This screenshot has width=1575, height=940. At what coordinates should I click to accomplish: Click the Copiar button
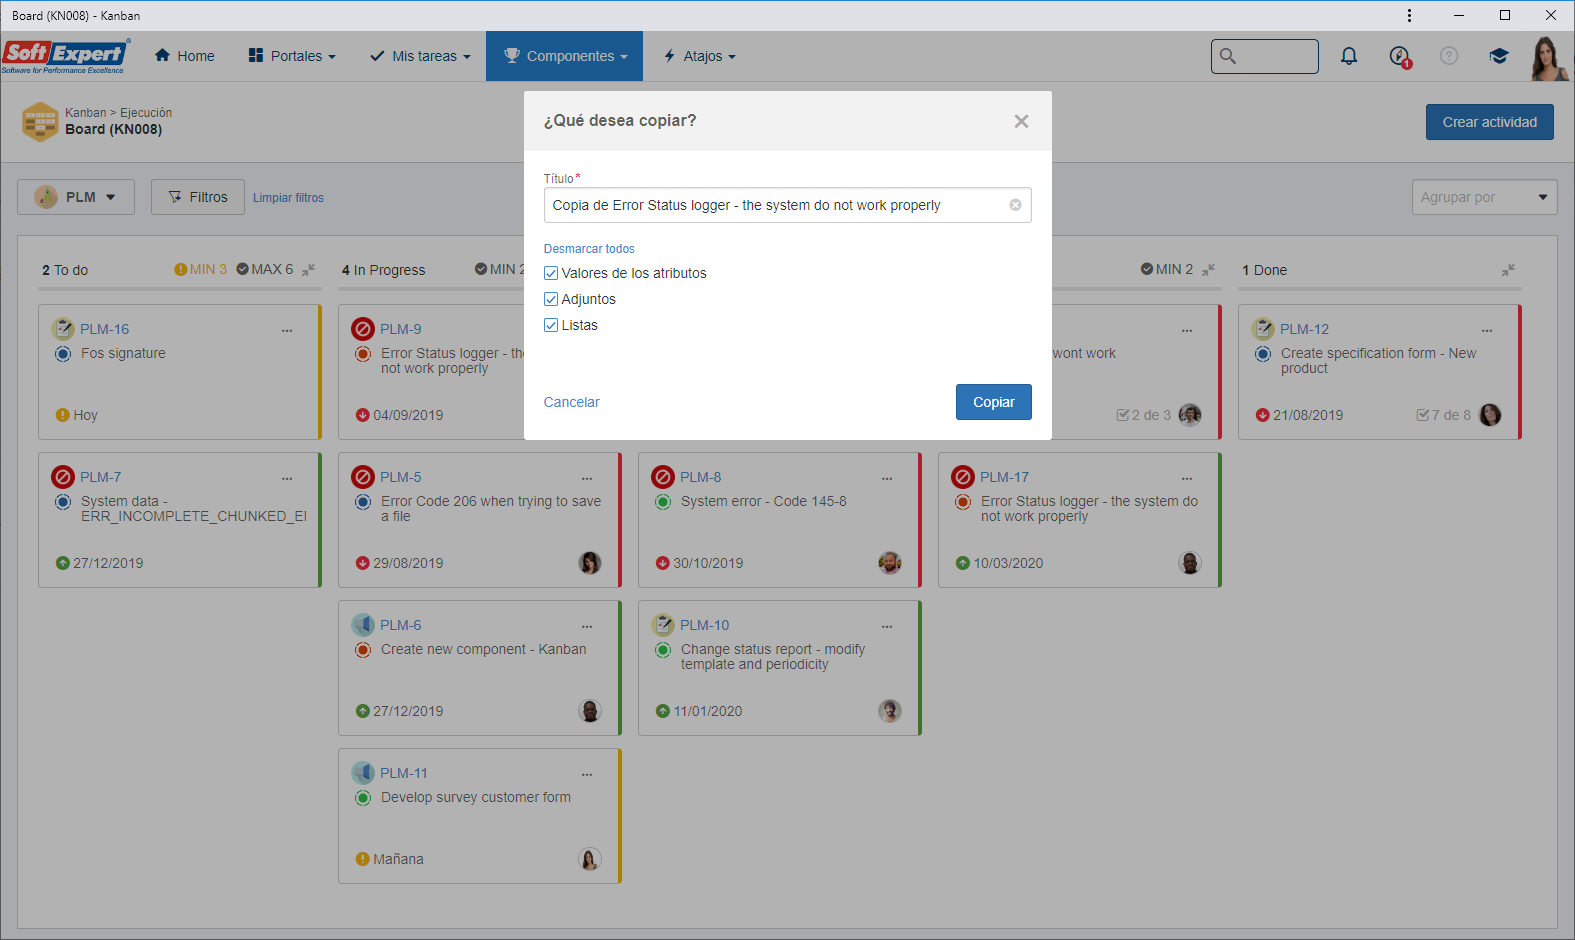(x=993, y=402)
